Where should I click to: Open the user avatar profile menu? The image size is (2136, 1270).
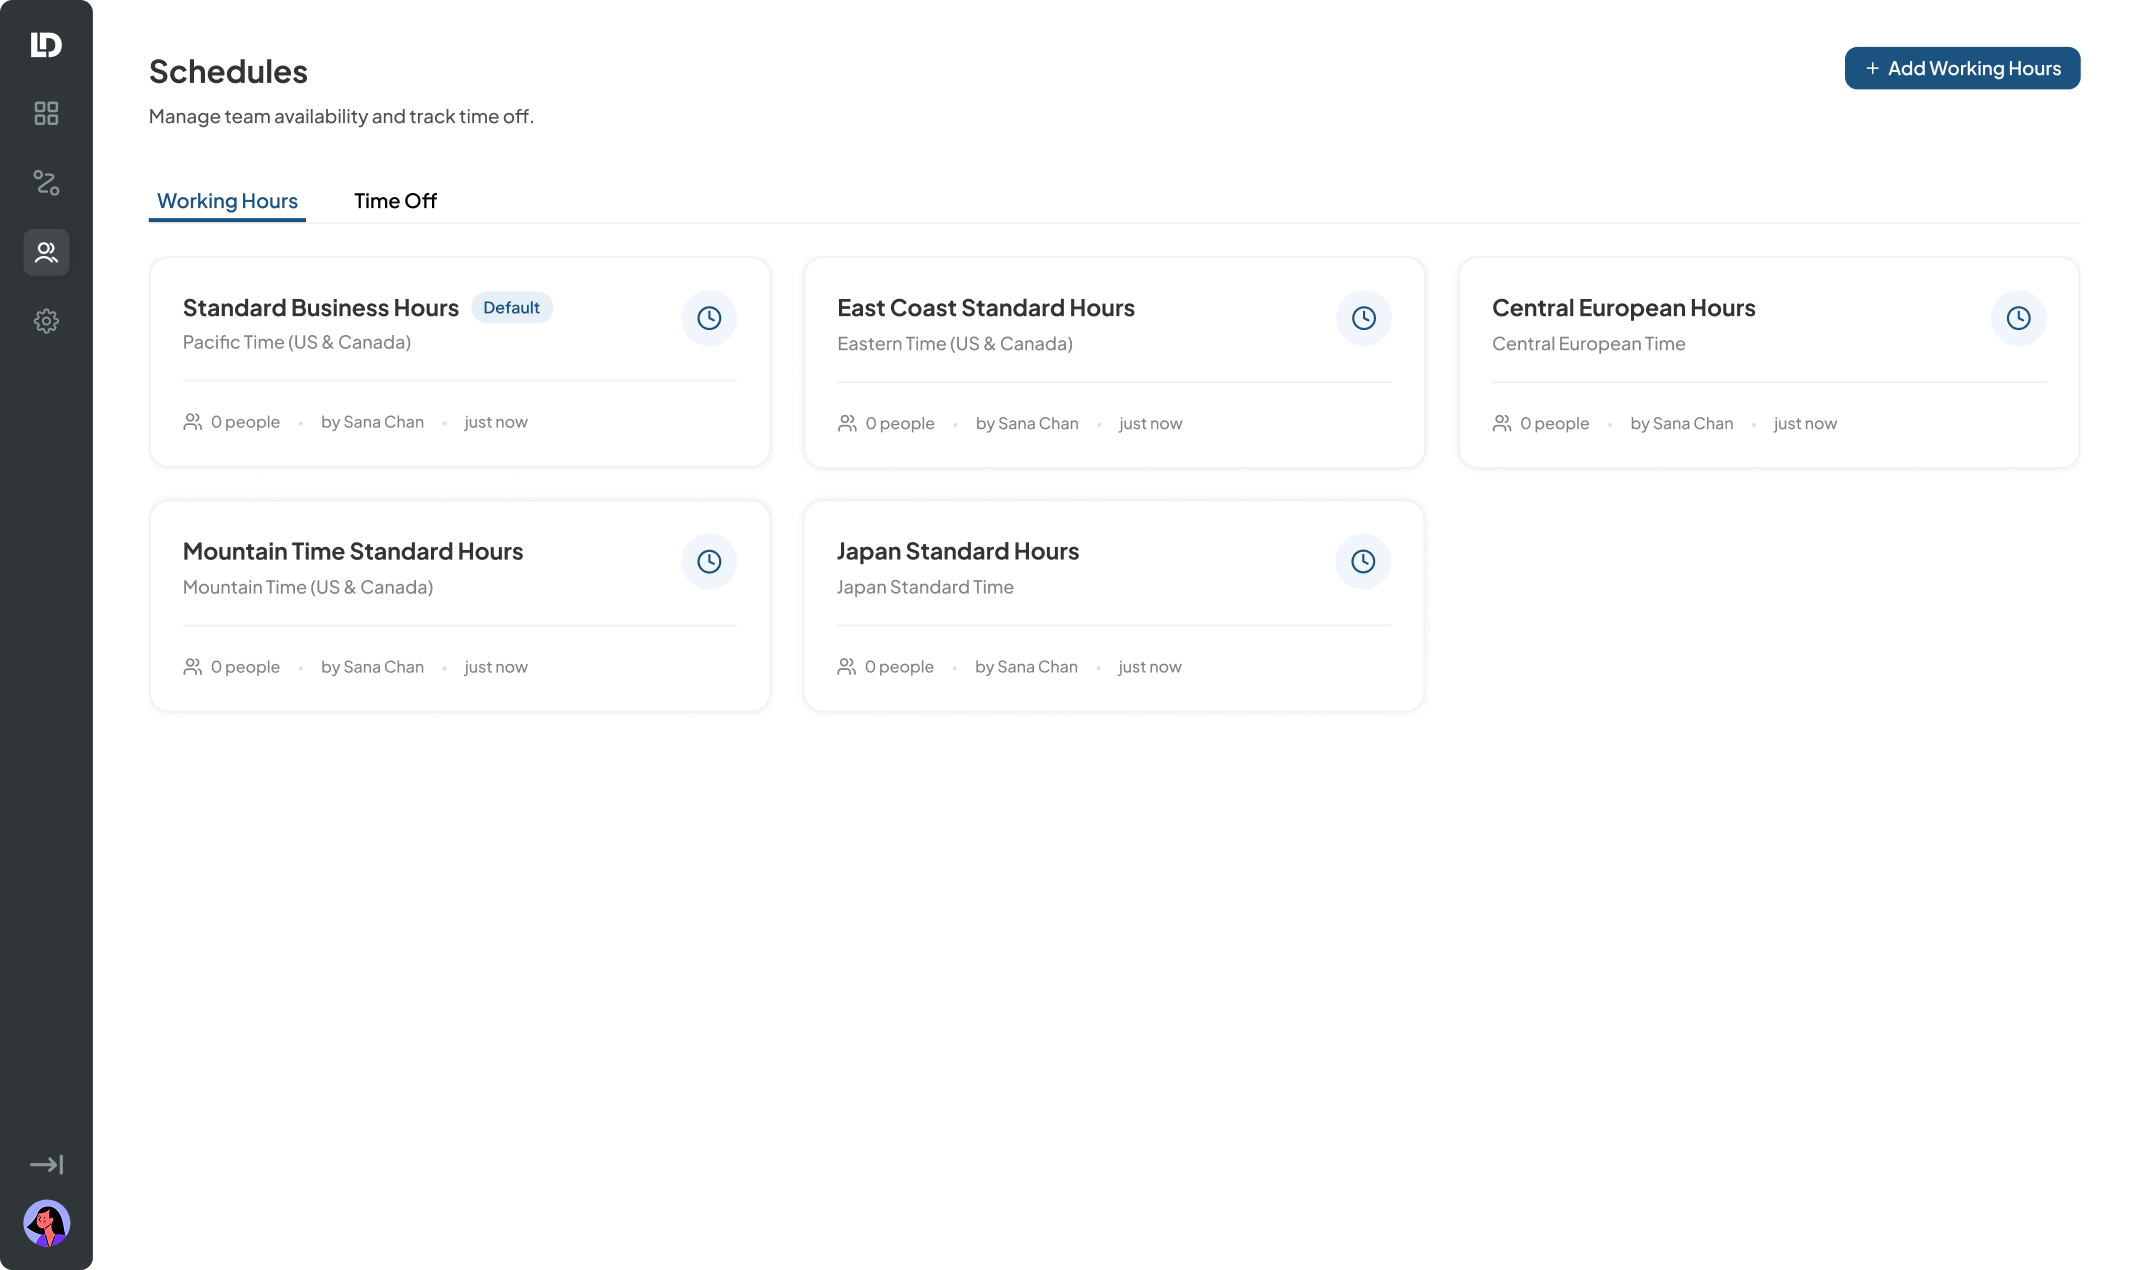point(46,1223)
